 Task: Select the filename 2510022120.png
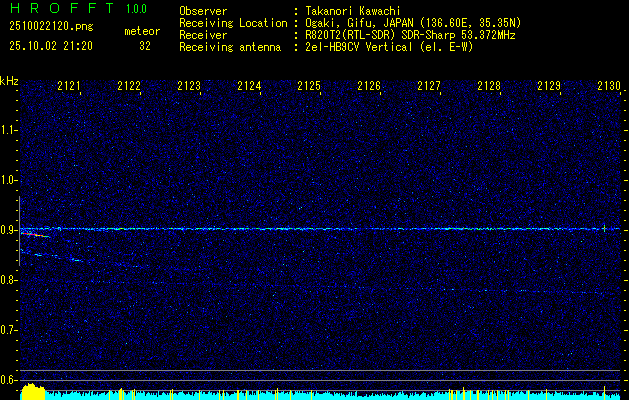click(x=51, y=27)
